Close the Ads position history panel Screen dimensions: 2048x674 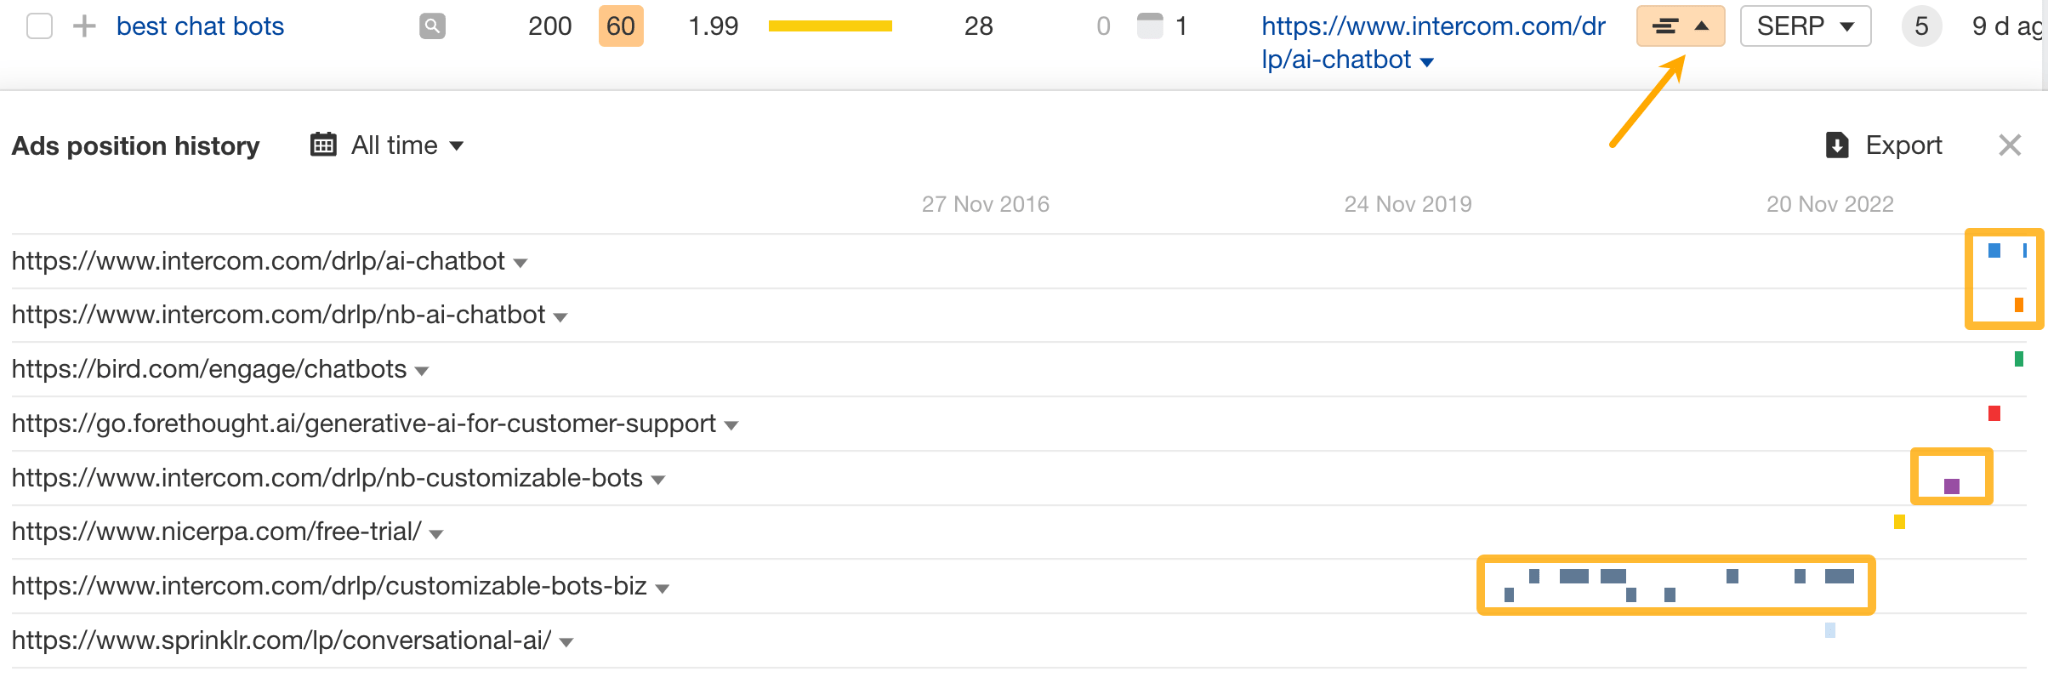pos(2010,146)
